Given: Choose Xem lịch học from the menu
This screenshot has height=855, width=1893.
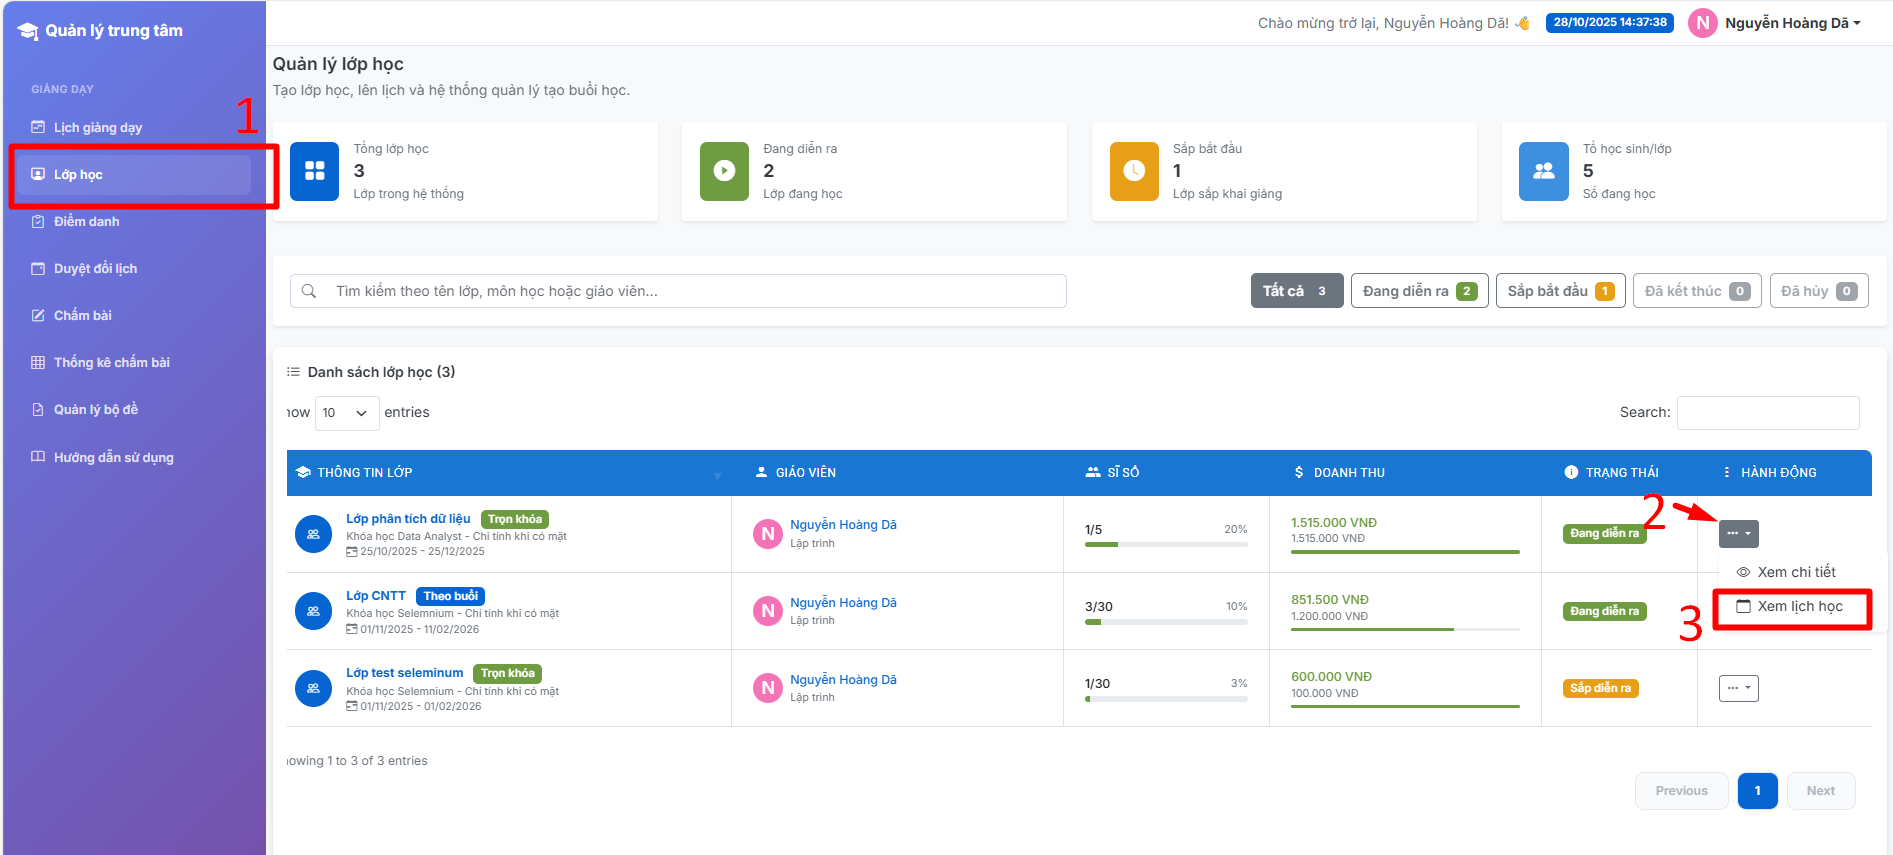Looking at the screenshot, I should click(1799, 607).
